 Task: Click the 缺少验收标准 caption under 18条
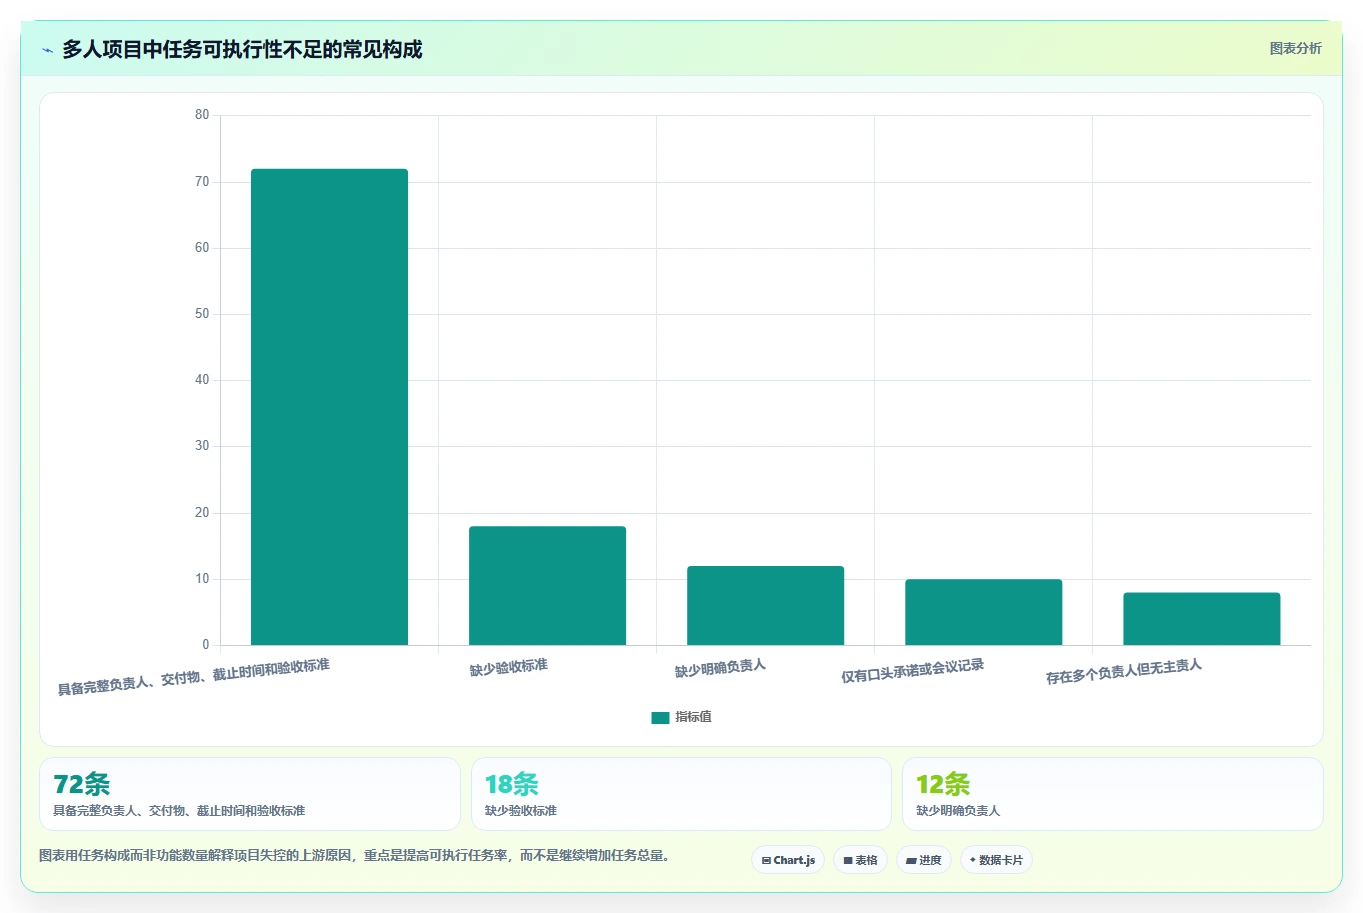tap(521, 811)
